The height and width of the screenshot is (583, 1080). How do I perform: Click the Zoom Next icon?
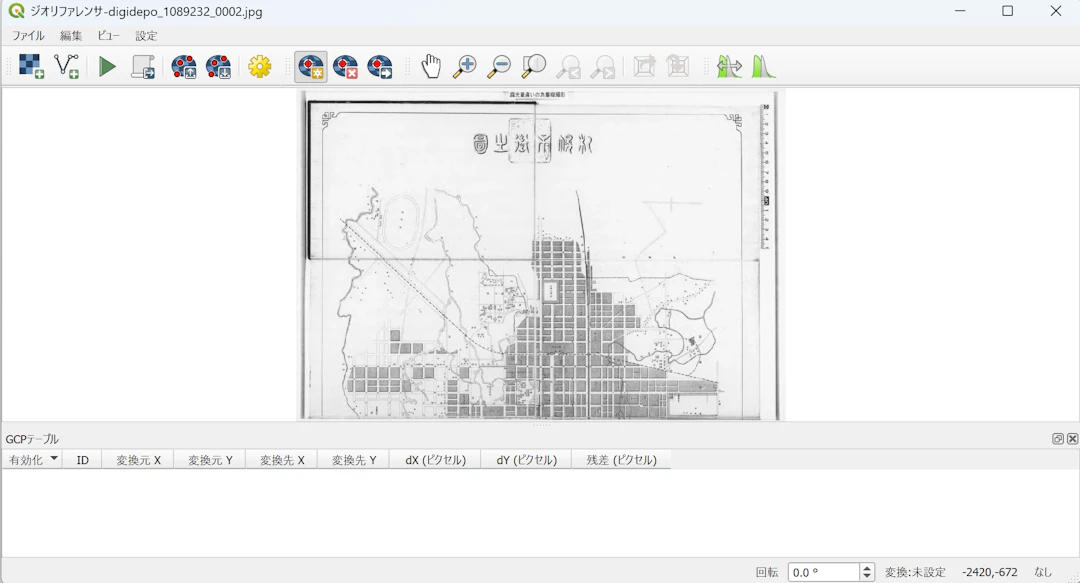603,66
